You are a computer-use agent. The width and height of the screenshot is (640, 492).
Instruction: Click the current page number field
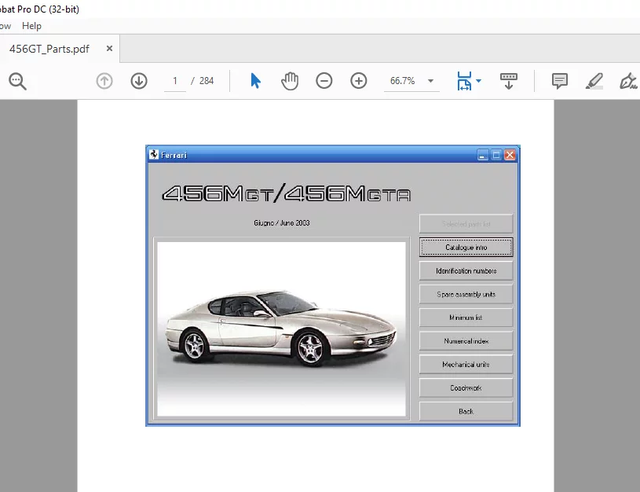pos(175,81)
